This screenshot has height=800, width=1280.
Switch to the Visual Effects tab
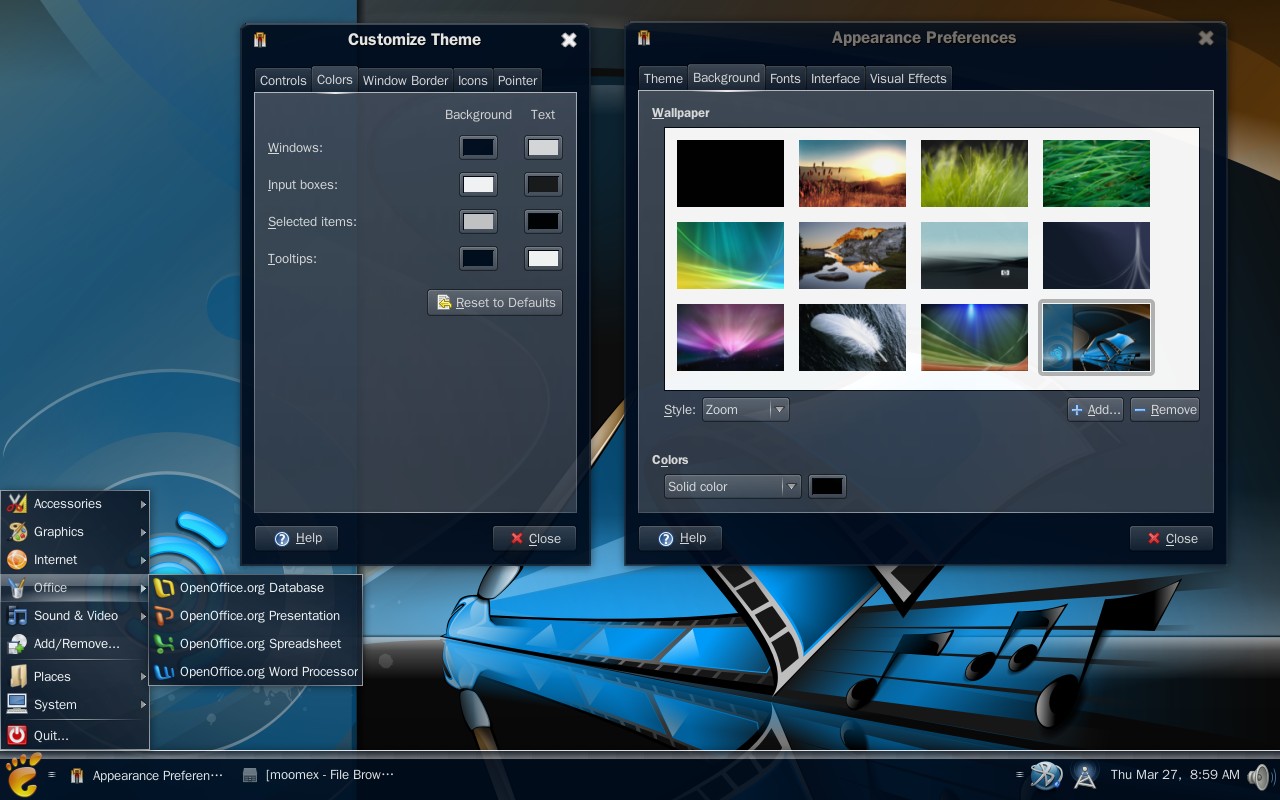[x=908, y=77]
